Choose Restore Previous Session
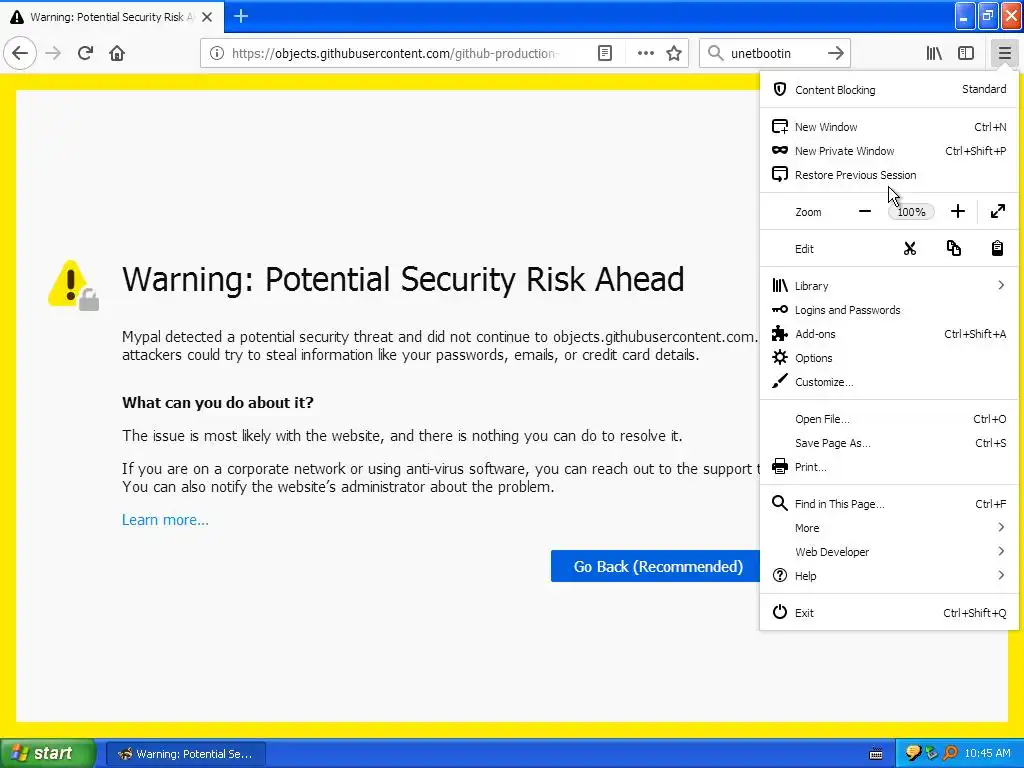 [889, 175]
